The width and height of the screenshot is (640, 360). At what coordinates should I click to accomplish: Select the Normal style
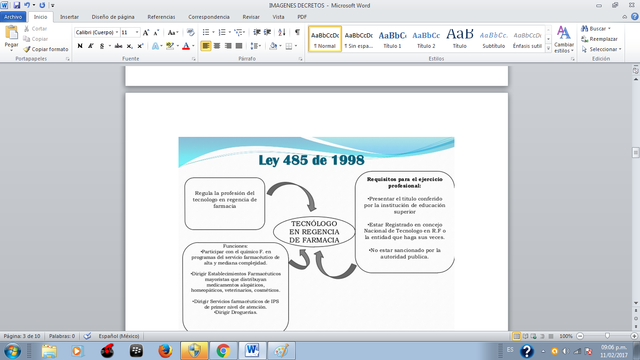coord(325,39)
